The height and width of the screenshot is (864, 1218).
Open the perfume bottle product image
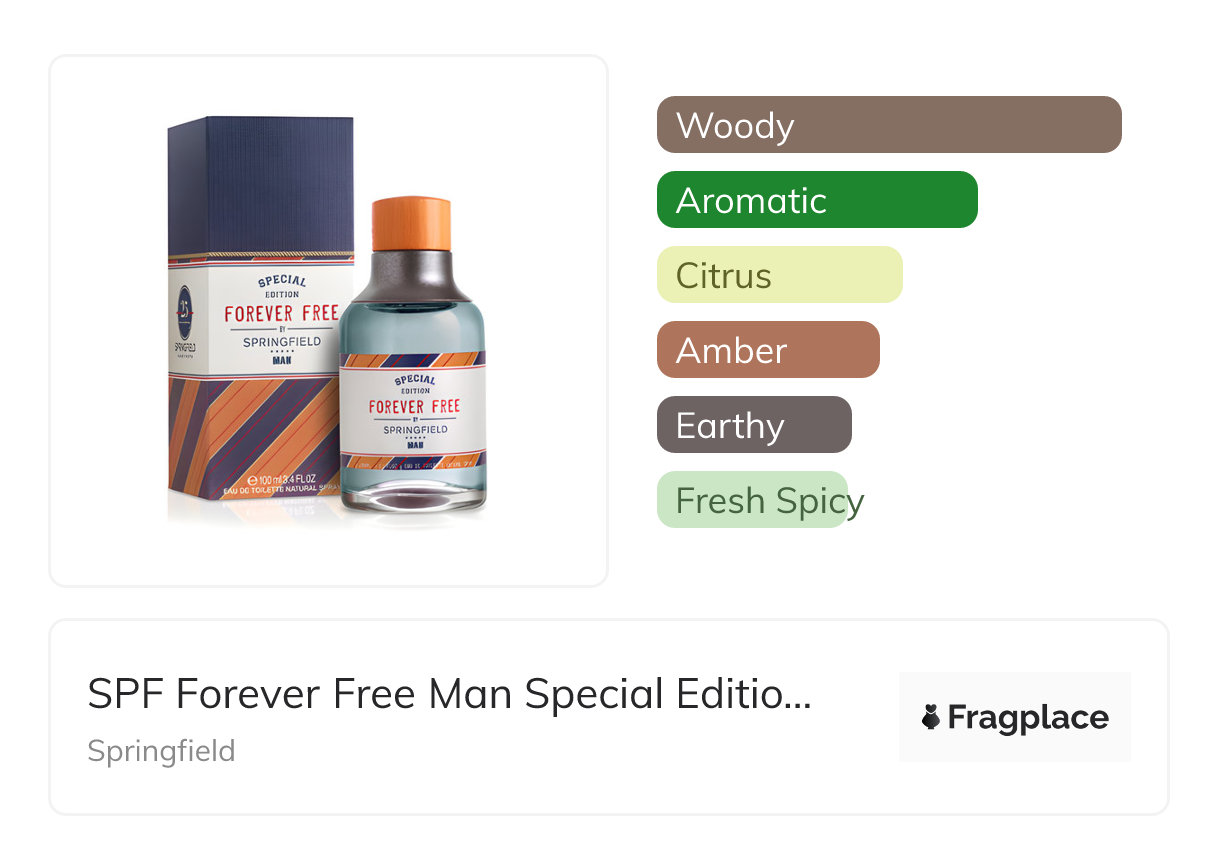412,355
